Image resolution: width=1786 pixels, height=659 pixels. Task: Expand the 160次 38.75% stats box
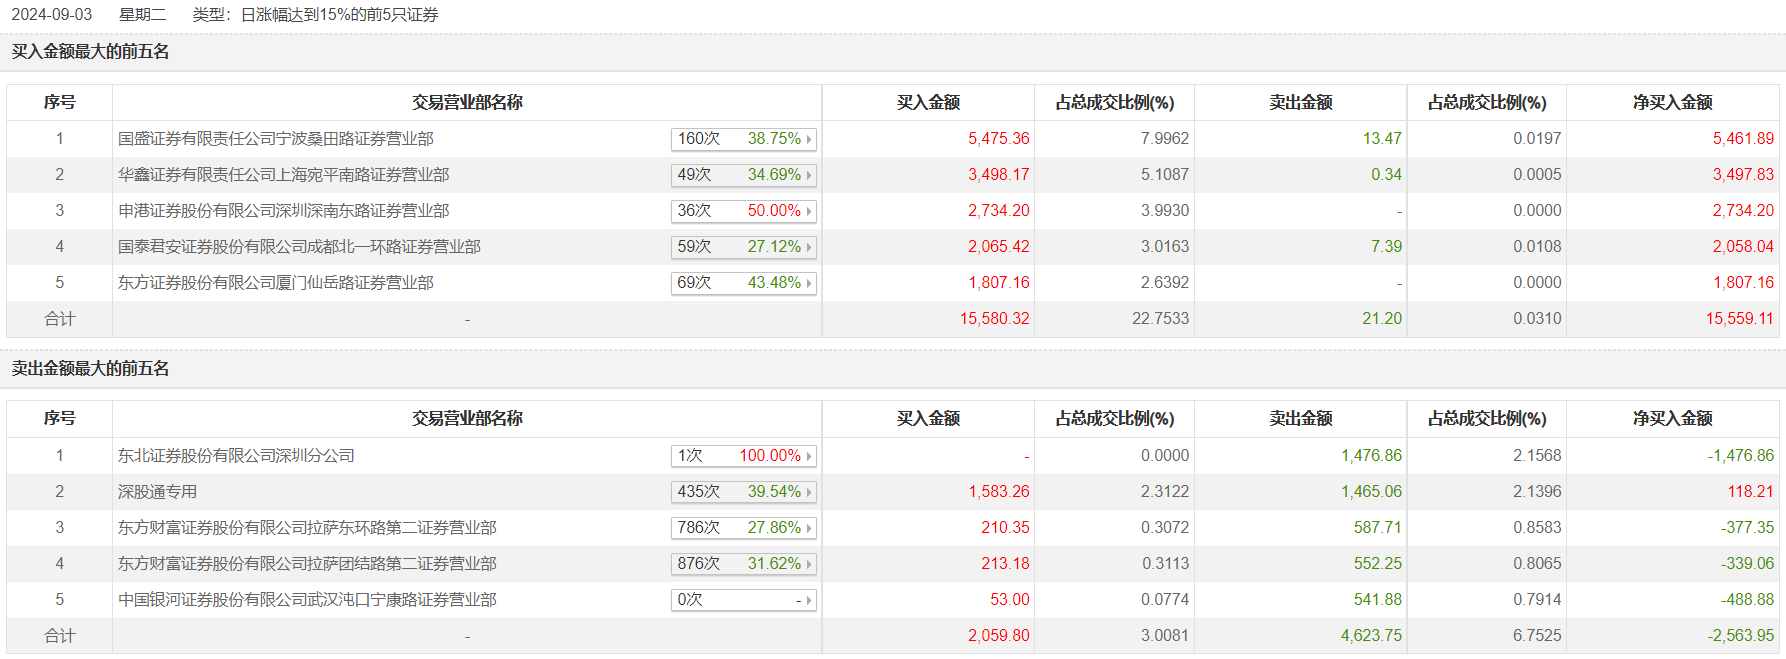[x=744, y=139]
